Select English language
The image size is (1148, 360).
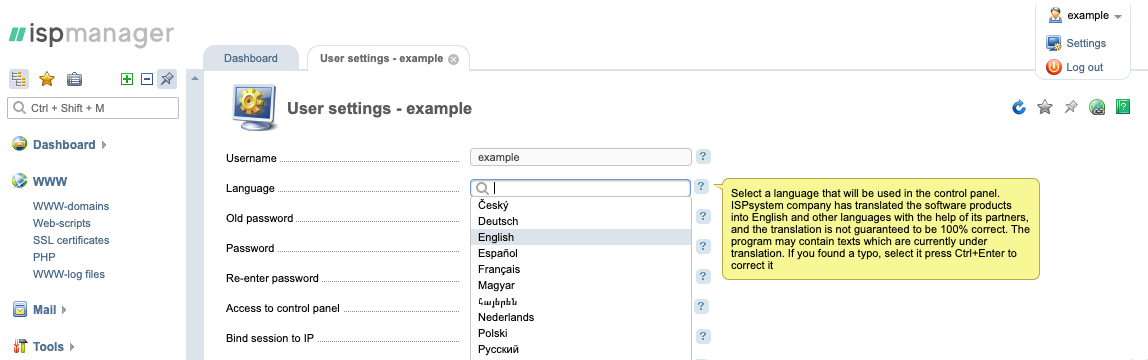[581, 237]
